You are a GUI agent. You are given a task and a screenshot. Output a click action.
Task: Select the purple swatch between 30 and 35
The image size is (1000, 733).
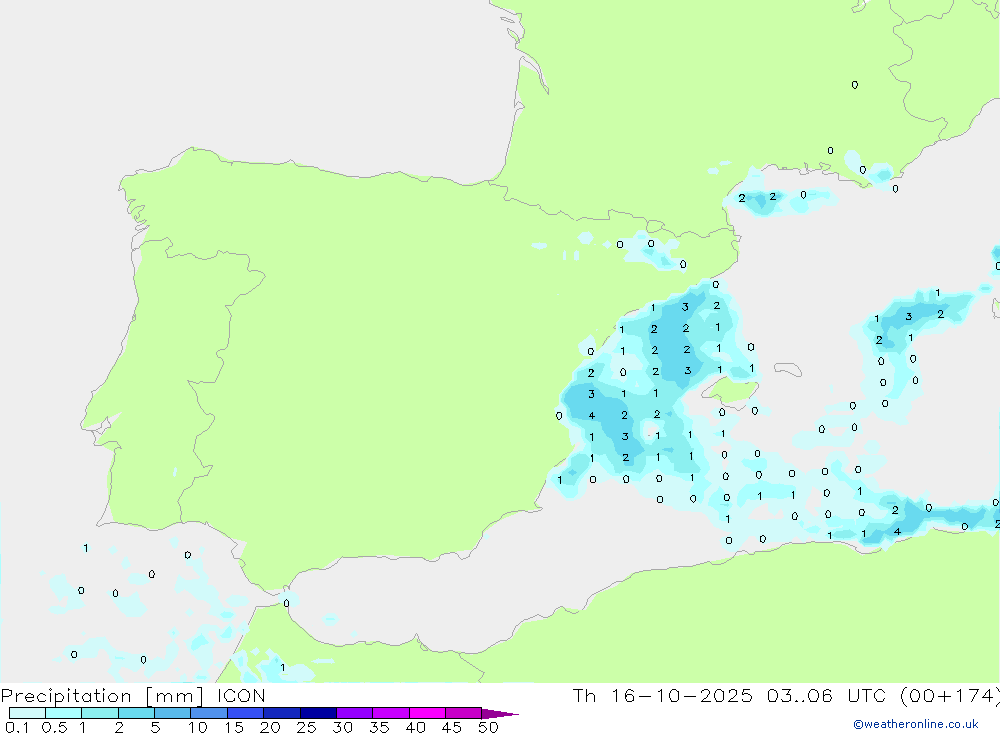[355, 713]
